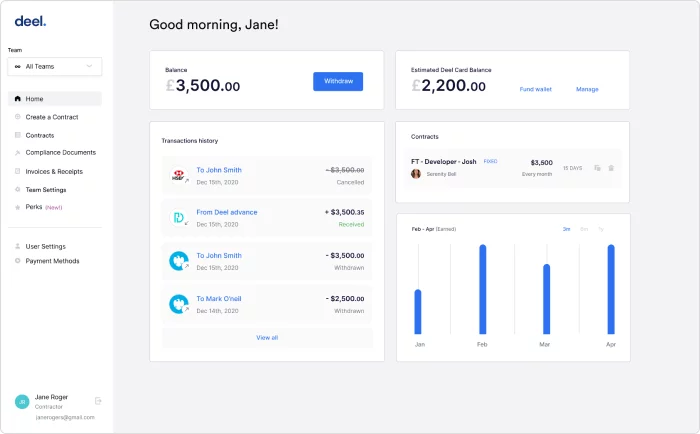Viewport: 700px width, 434px height.
Task: Select the 1y chart range
Action: [601, 229]
